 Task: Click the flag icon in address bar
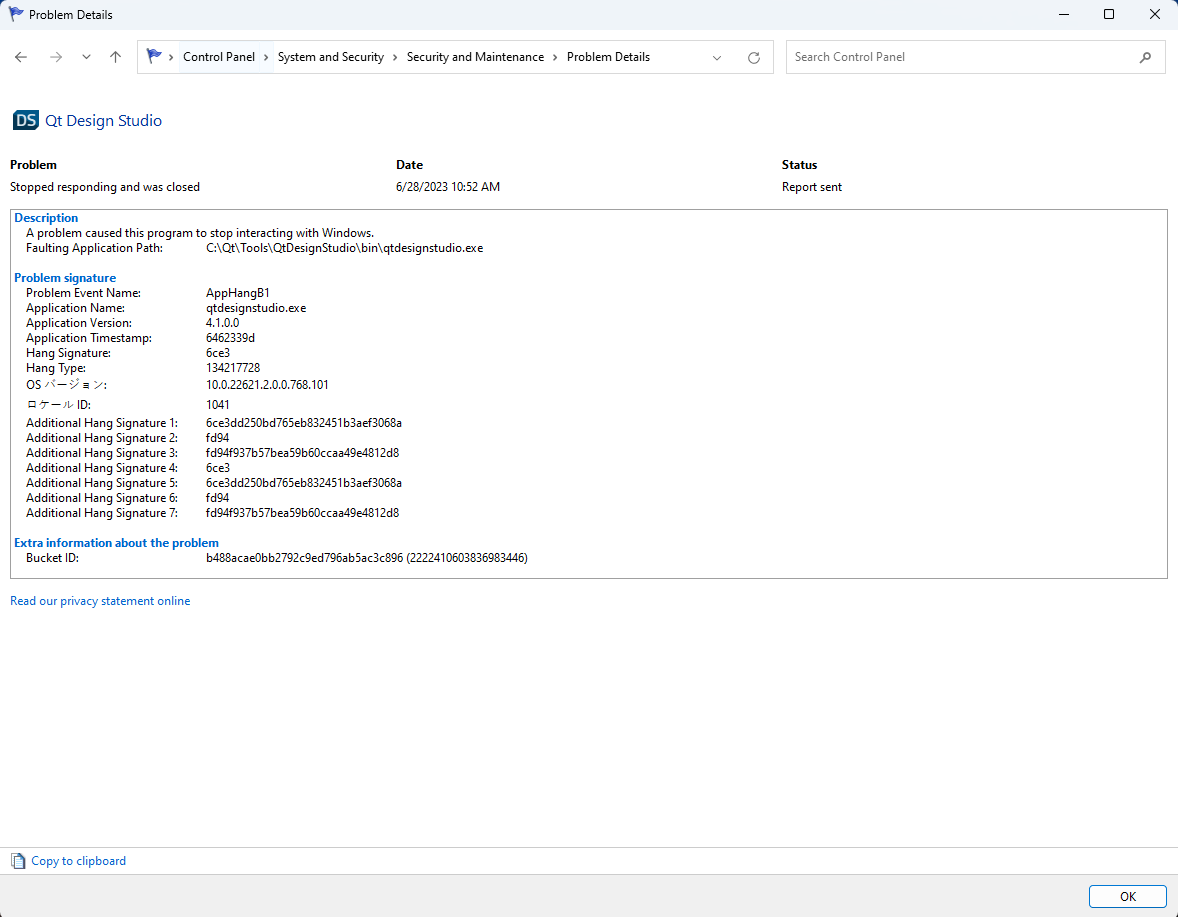pos(154,56)
